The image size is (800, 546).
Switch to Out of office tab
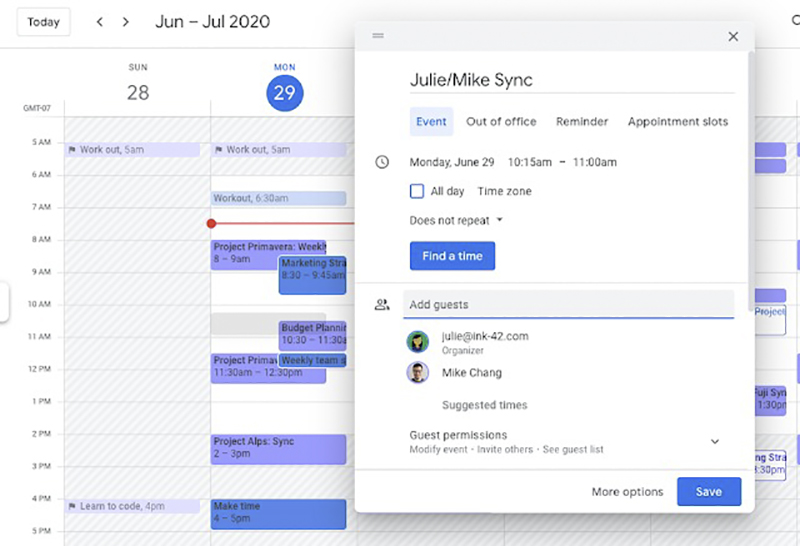click(x=501, y=121)
